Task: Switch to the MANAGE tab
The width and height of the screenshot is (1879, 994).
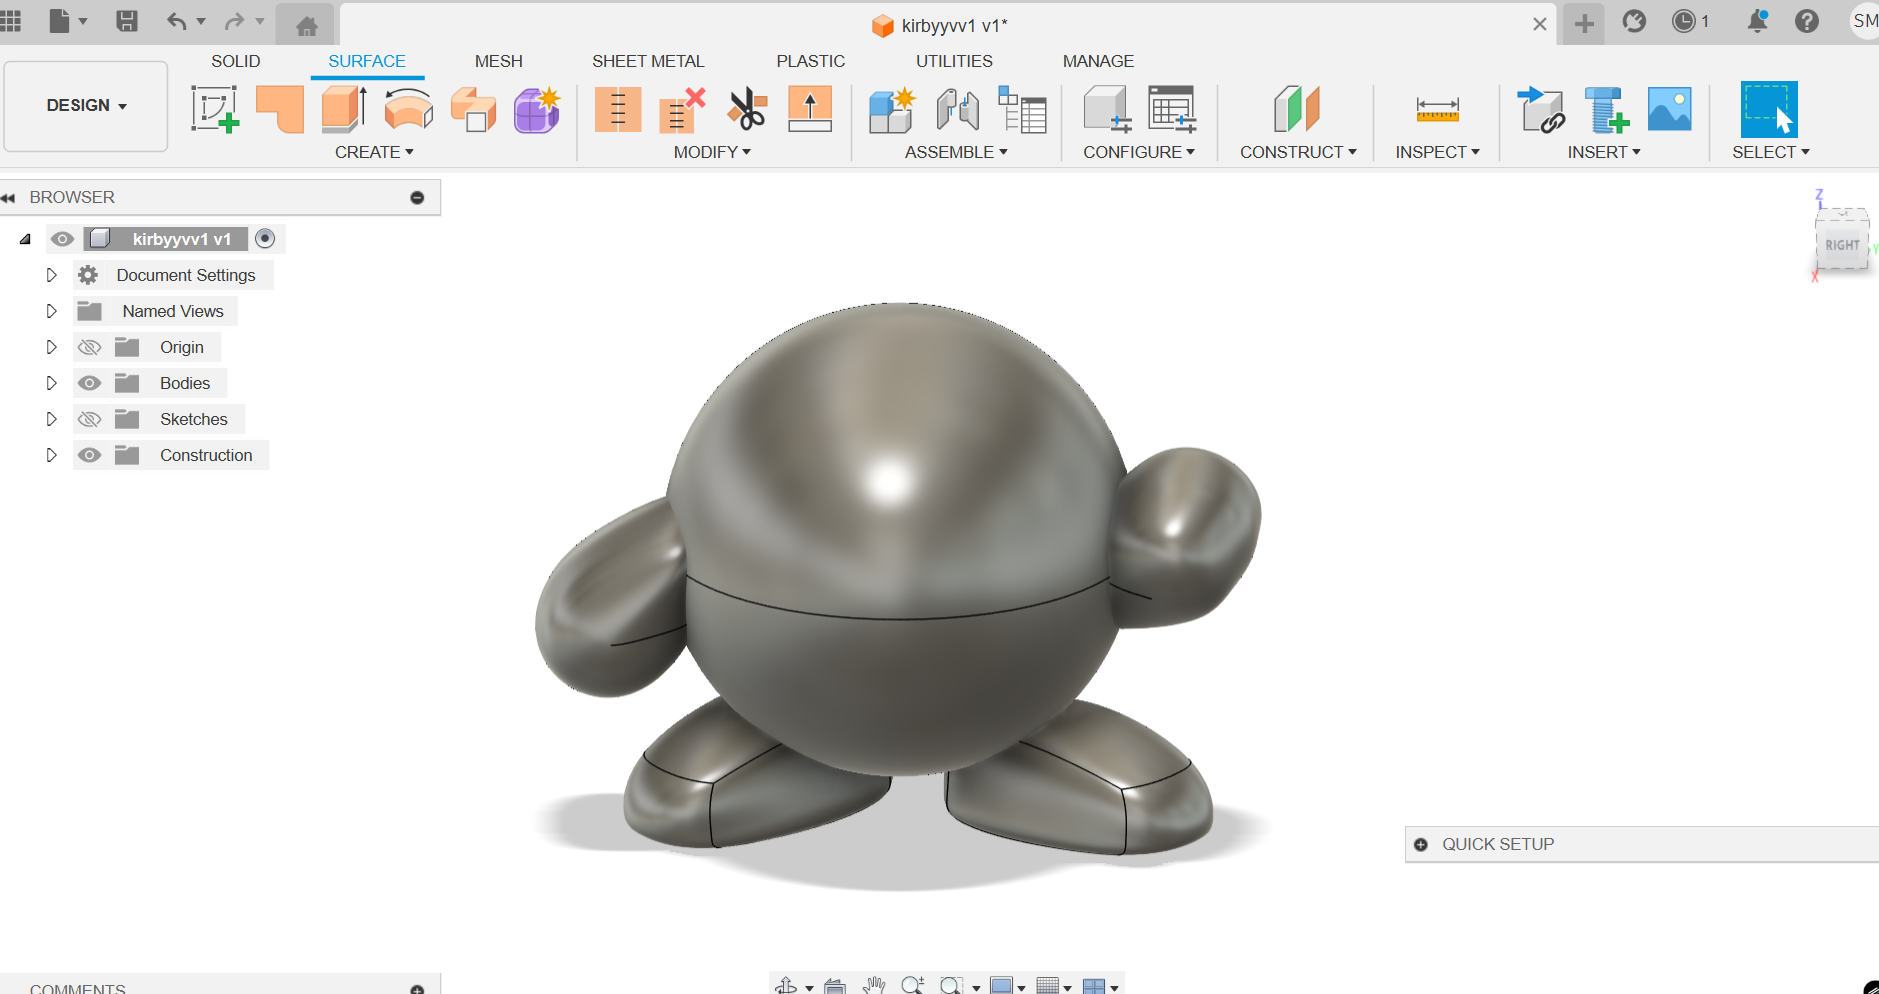Action: pos(1098,61)
